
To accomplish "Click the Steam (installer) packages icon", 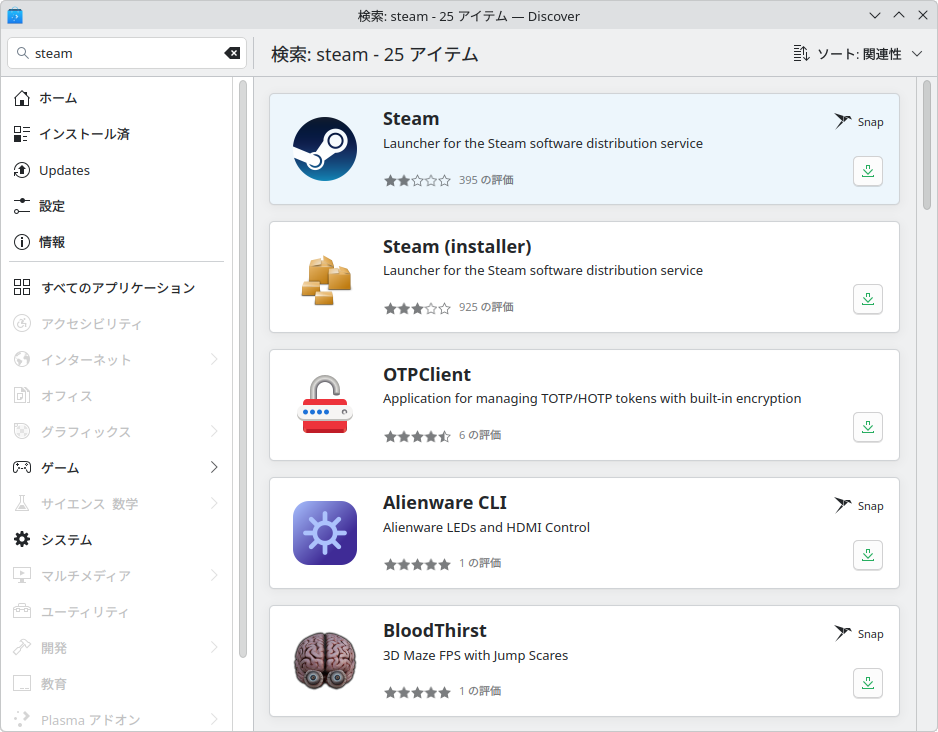I will tap(325, 280).
